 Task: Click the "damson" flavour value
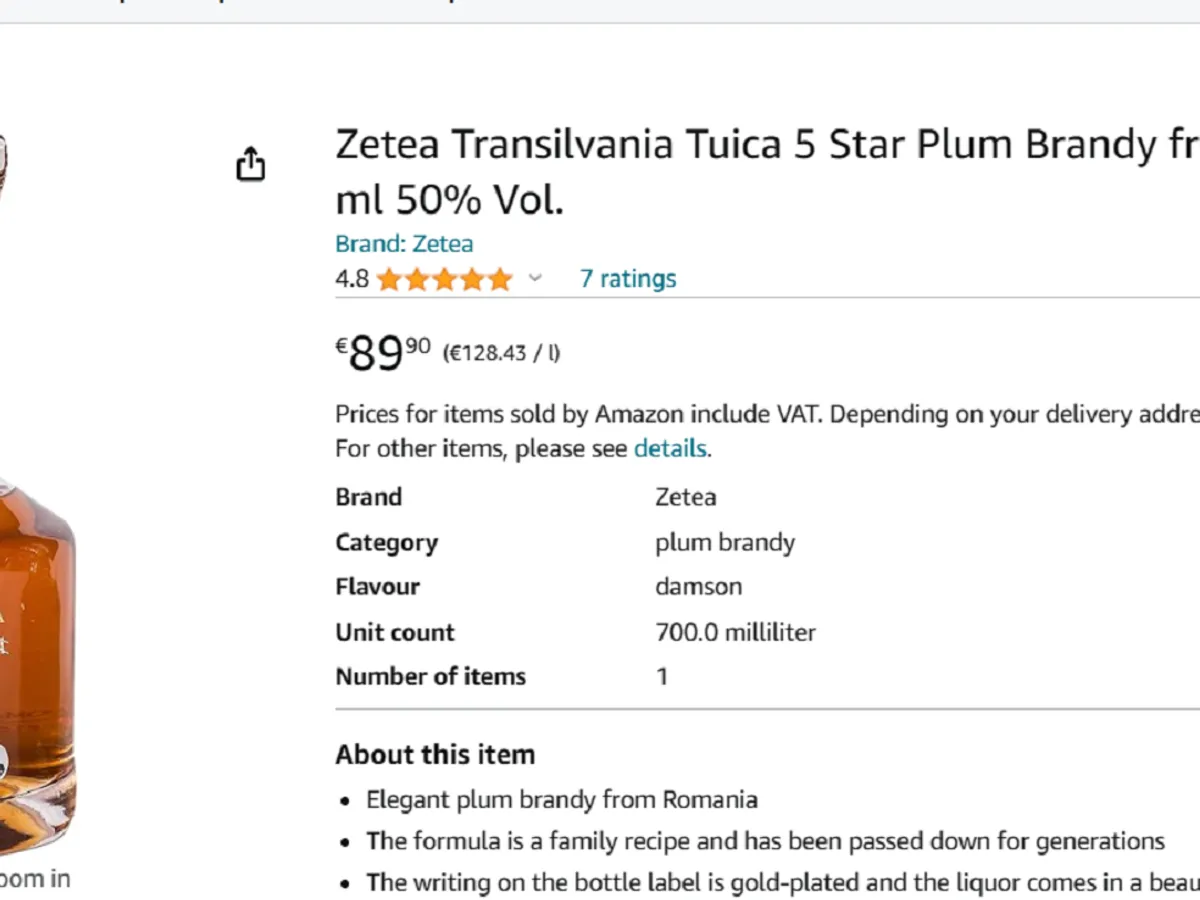pyautogui.click(x=698, y=587)
